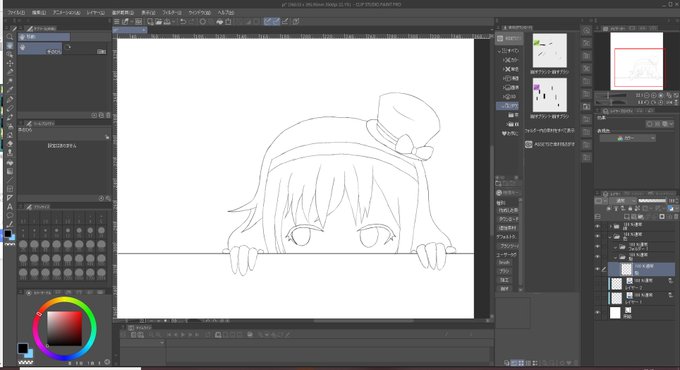Screen dimensions: 680x370
Task: Click the top icon in material quick-access strip
Action: [587, 30]
